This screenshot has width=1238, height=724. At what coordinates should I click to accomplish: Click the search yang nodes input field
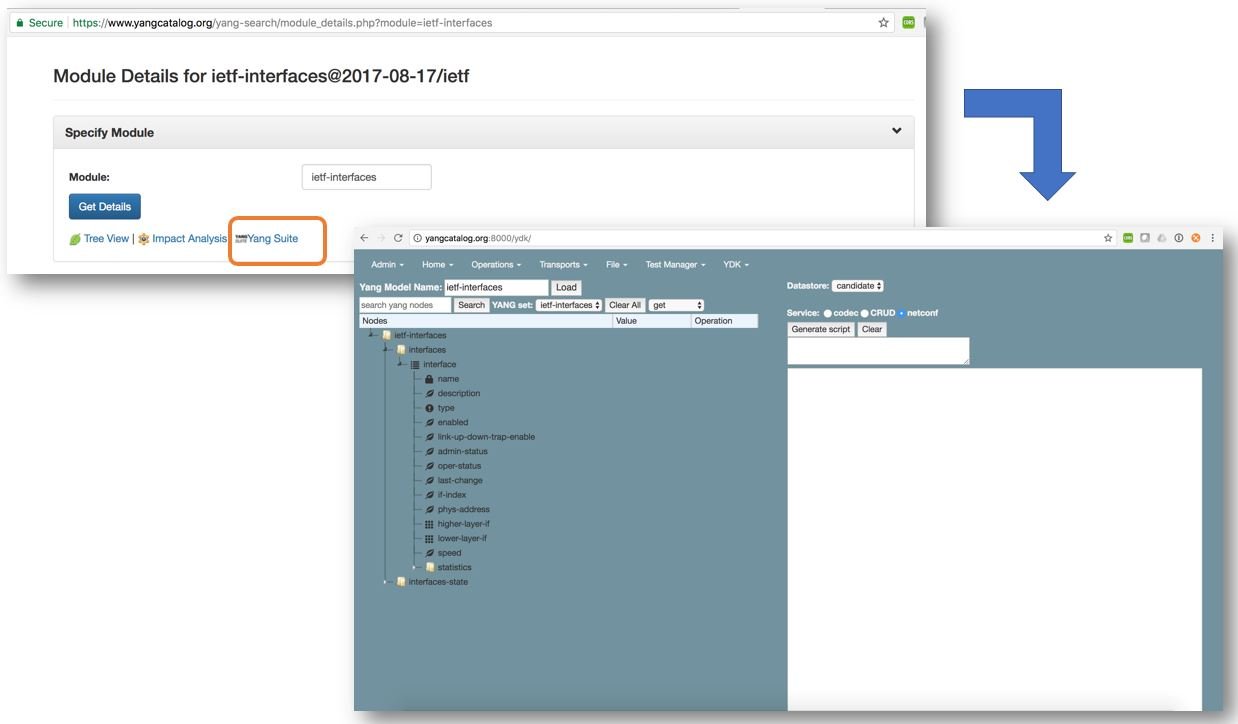point(405,305)
